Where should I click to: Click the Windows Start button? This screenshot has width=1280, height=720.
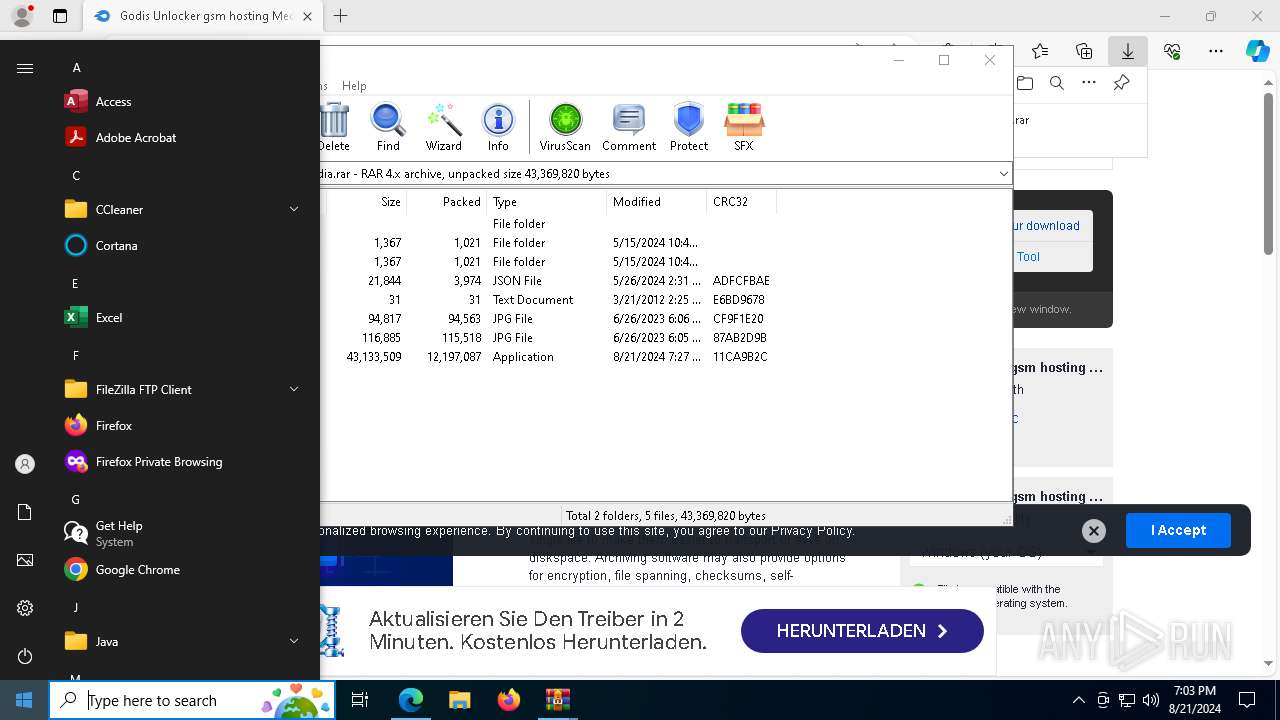(x=24, y=700)
